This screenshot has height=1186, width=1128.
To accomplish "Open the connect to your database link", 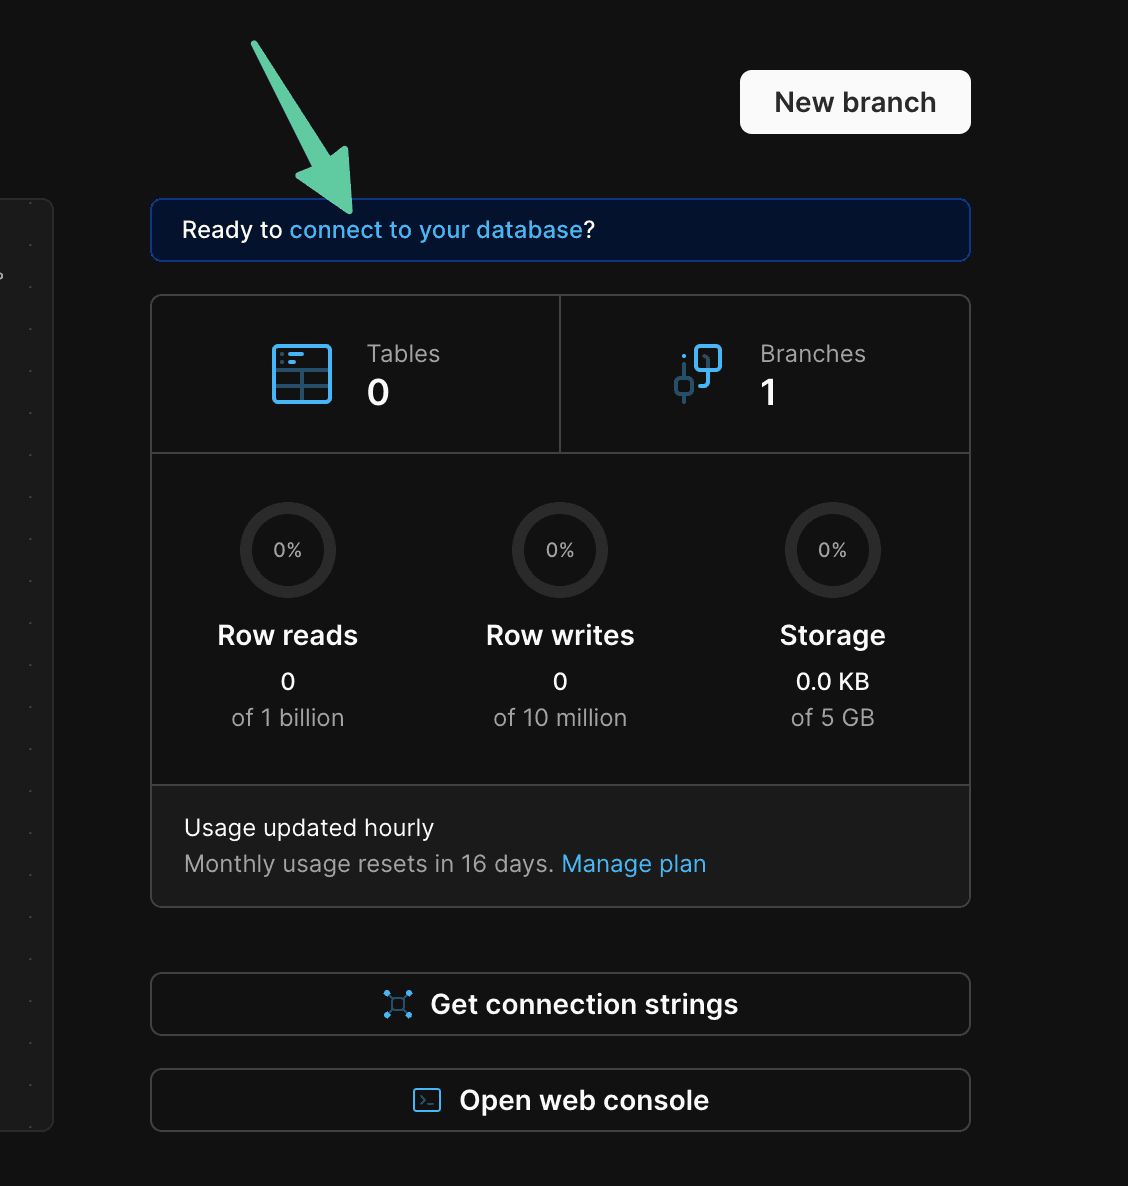I will [x=435, y=230].
